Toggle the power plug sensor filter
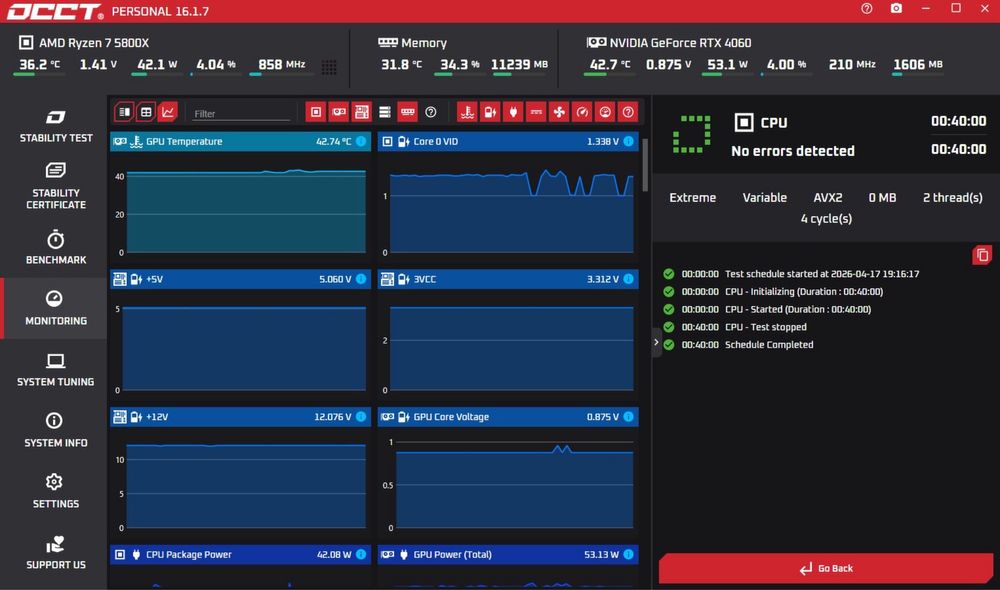Viewport: 1000px width, 590px height. pyautogui.click(x=513, y=112)
